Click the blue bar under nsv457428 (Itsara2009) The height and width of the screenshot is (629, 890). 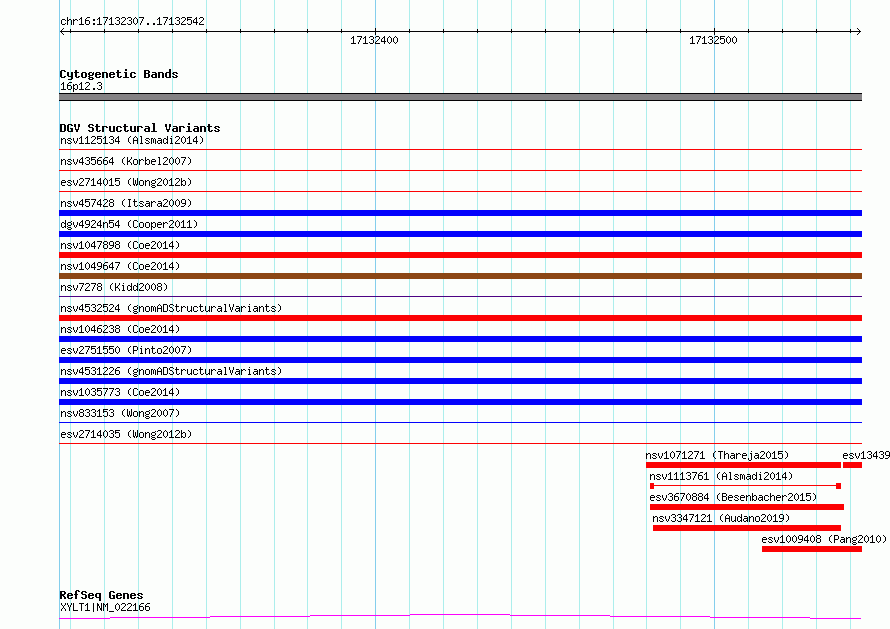coord(460,213)
